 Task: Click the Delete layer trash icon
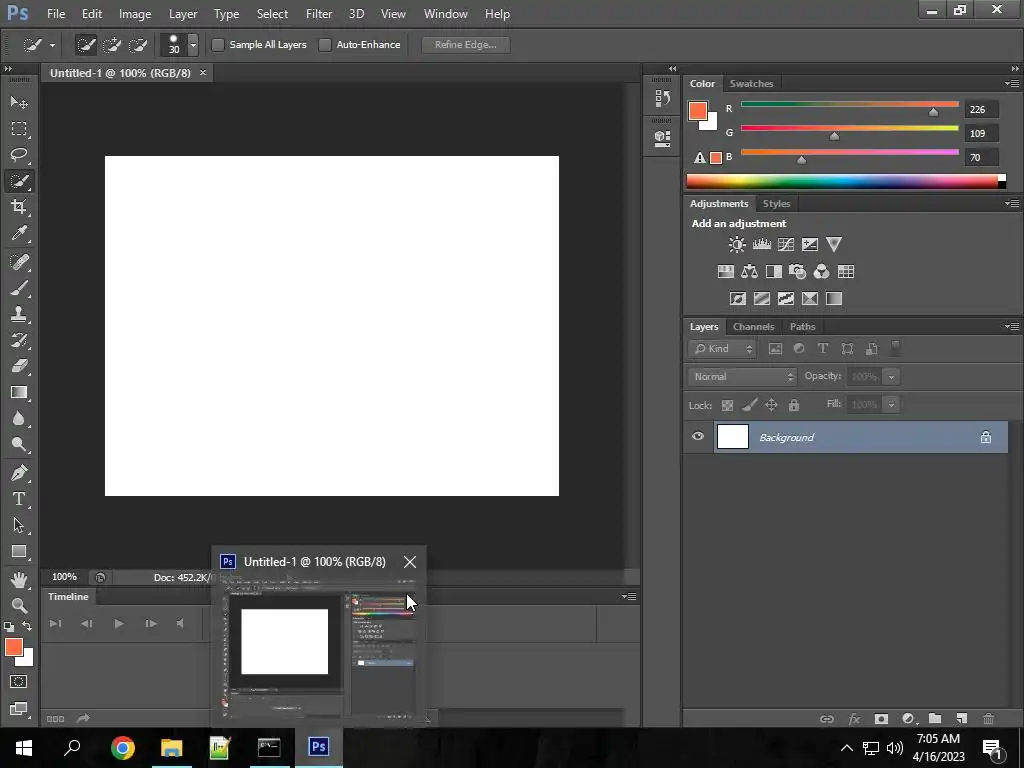[989, 718]
